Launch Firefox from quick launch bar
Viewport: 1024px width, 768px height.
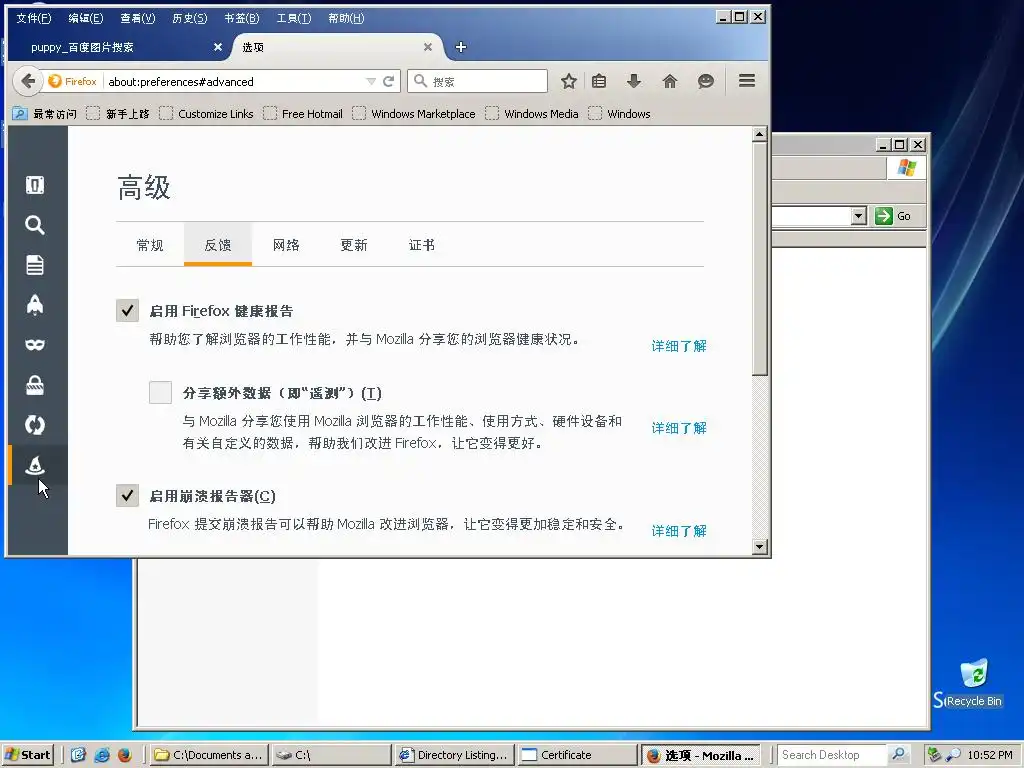tap(125, 755)
